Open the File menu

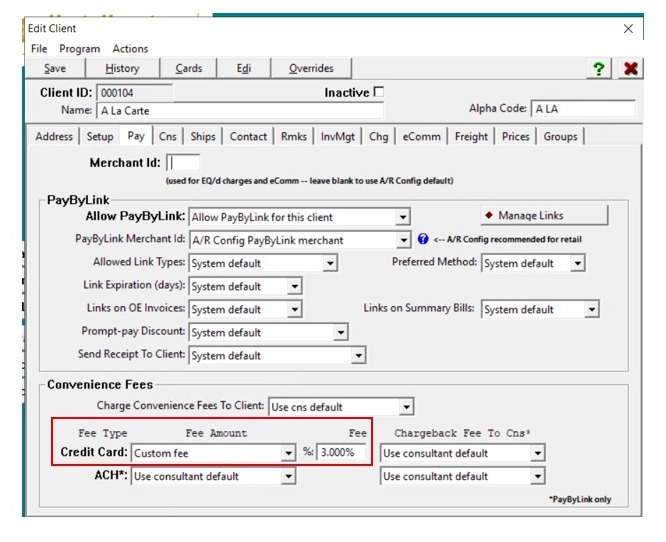39,49
